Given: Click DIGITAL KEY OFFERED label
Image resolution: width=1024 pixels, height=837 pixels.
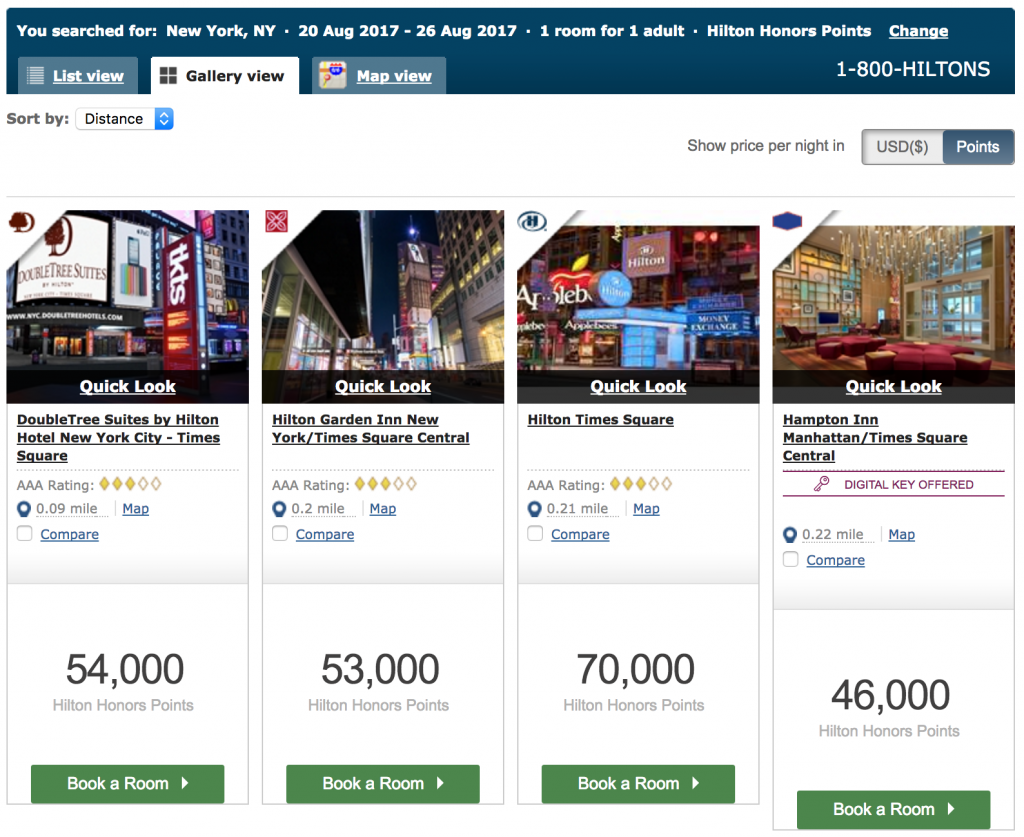Looking at the screenshot, I should 908,484.
